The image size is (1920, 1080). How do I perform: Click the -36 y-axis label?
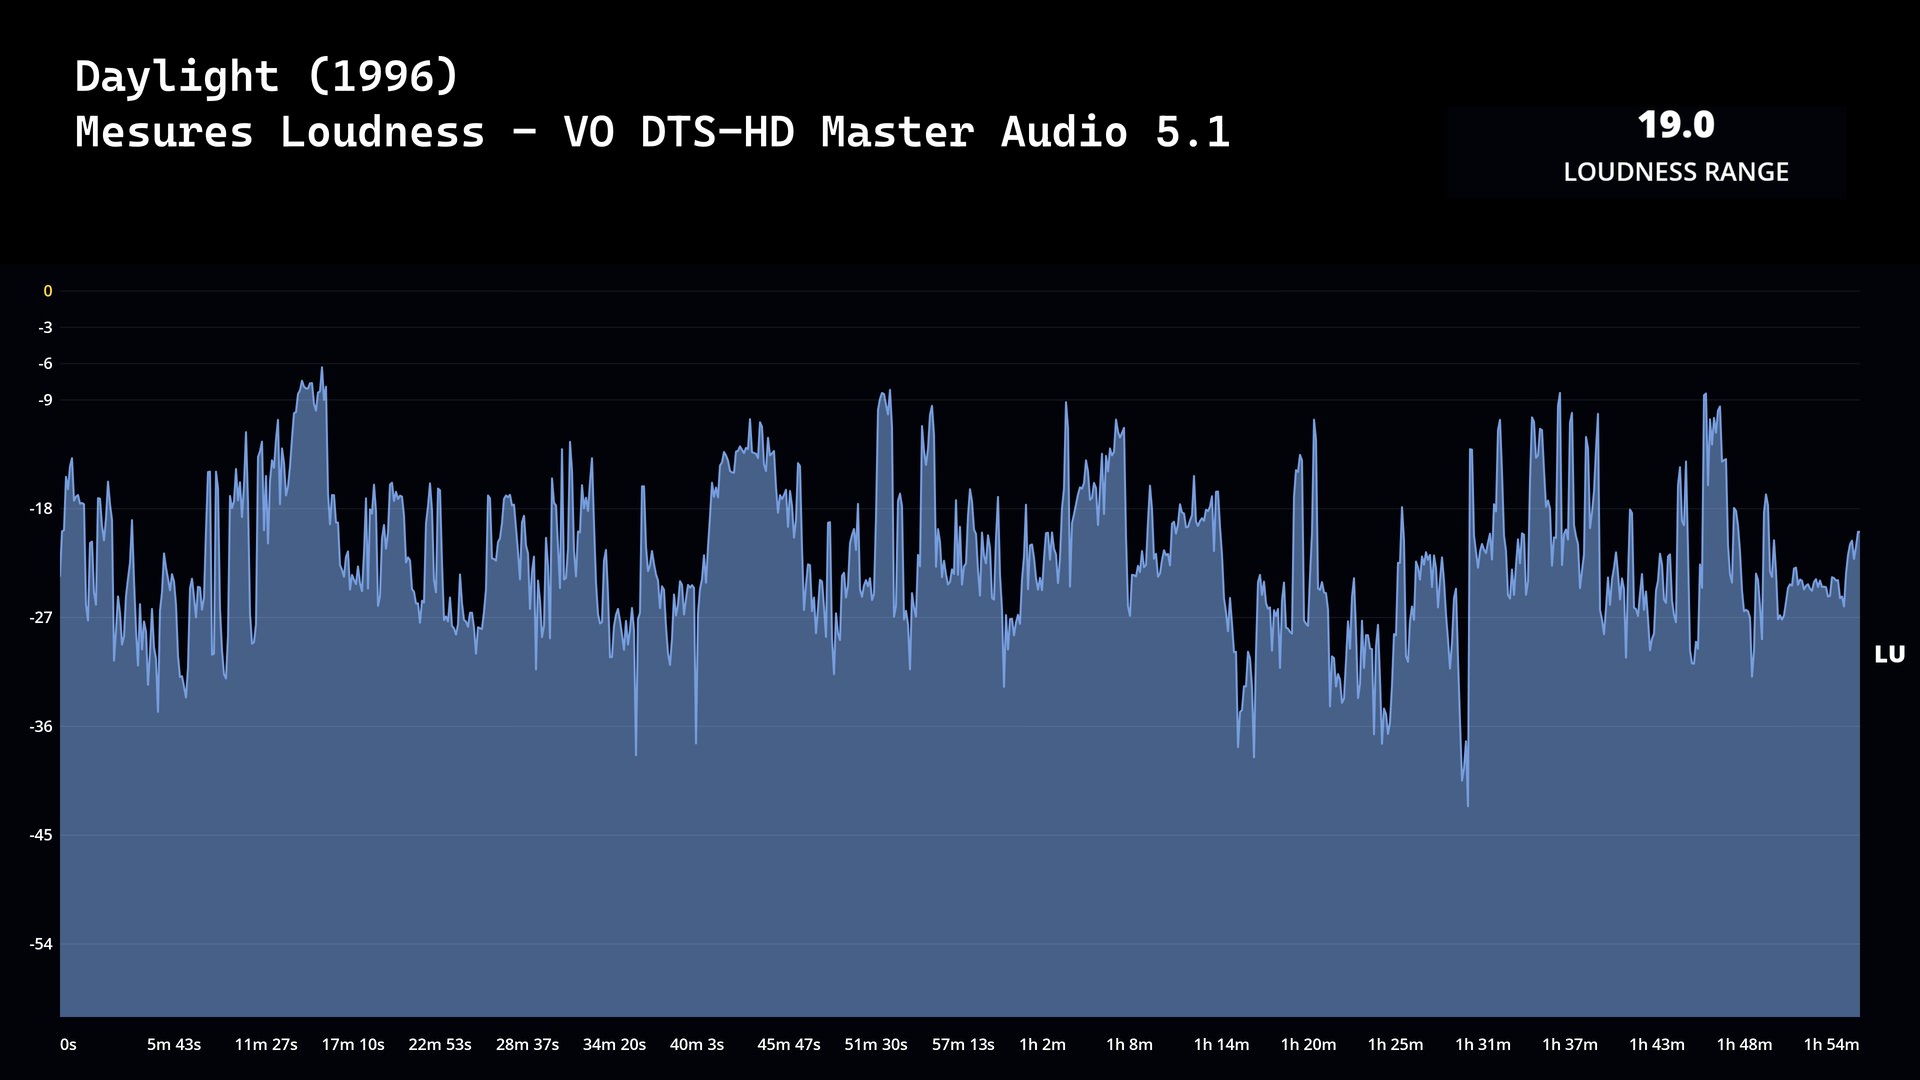coord(41,726)
